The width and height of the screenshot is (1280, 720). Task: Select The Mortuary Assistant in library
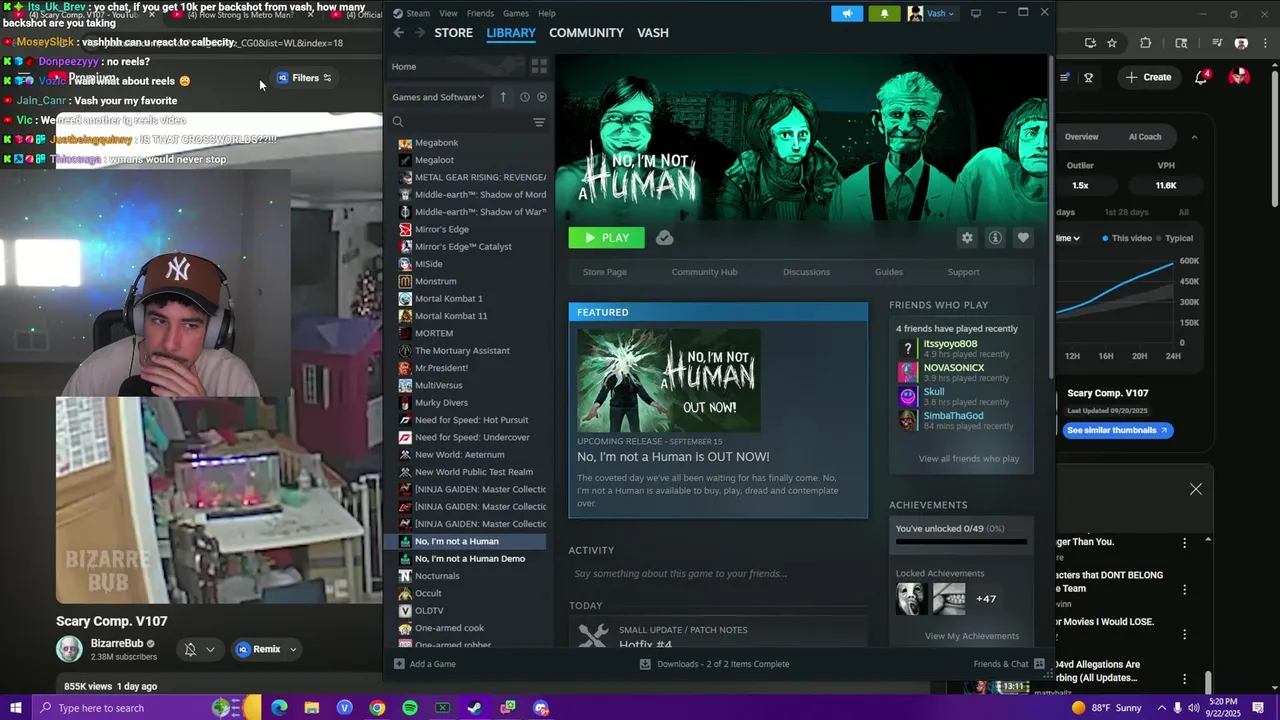[462, 351]
